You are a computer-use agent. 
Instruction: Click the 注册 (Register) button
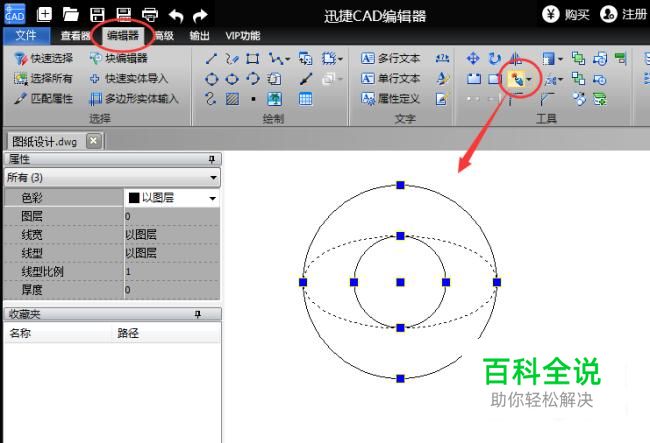[x=623, y=15]
